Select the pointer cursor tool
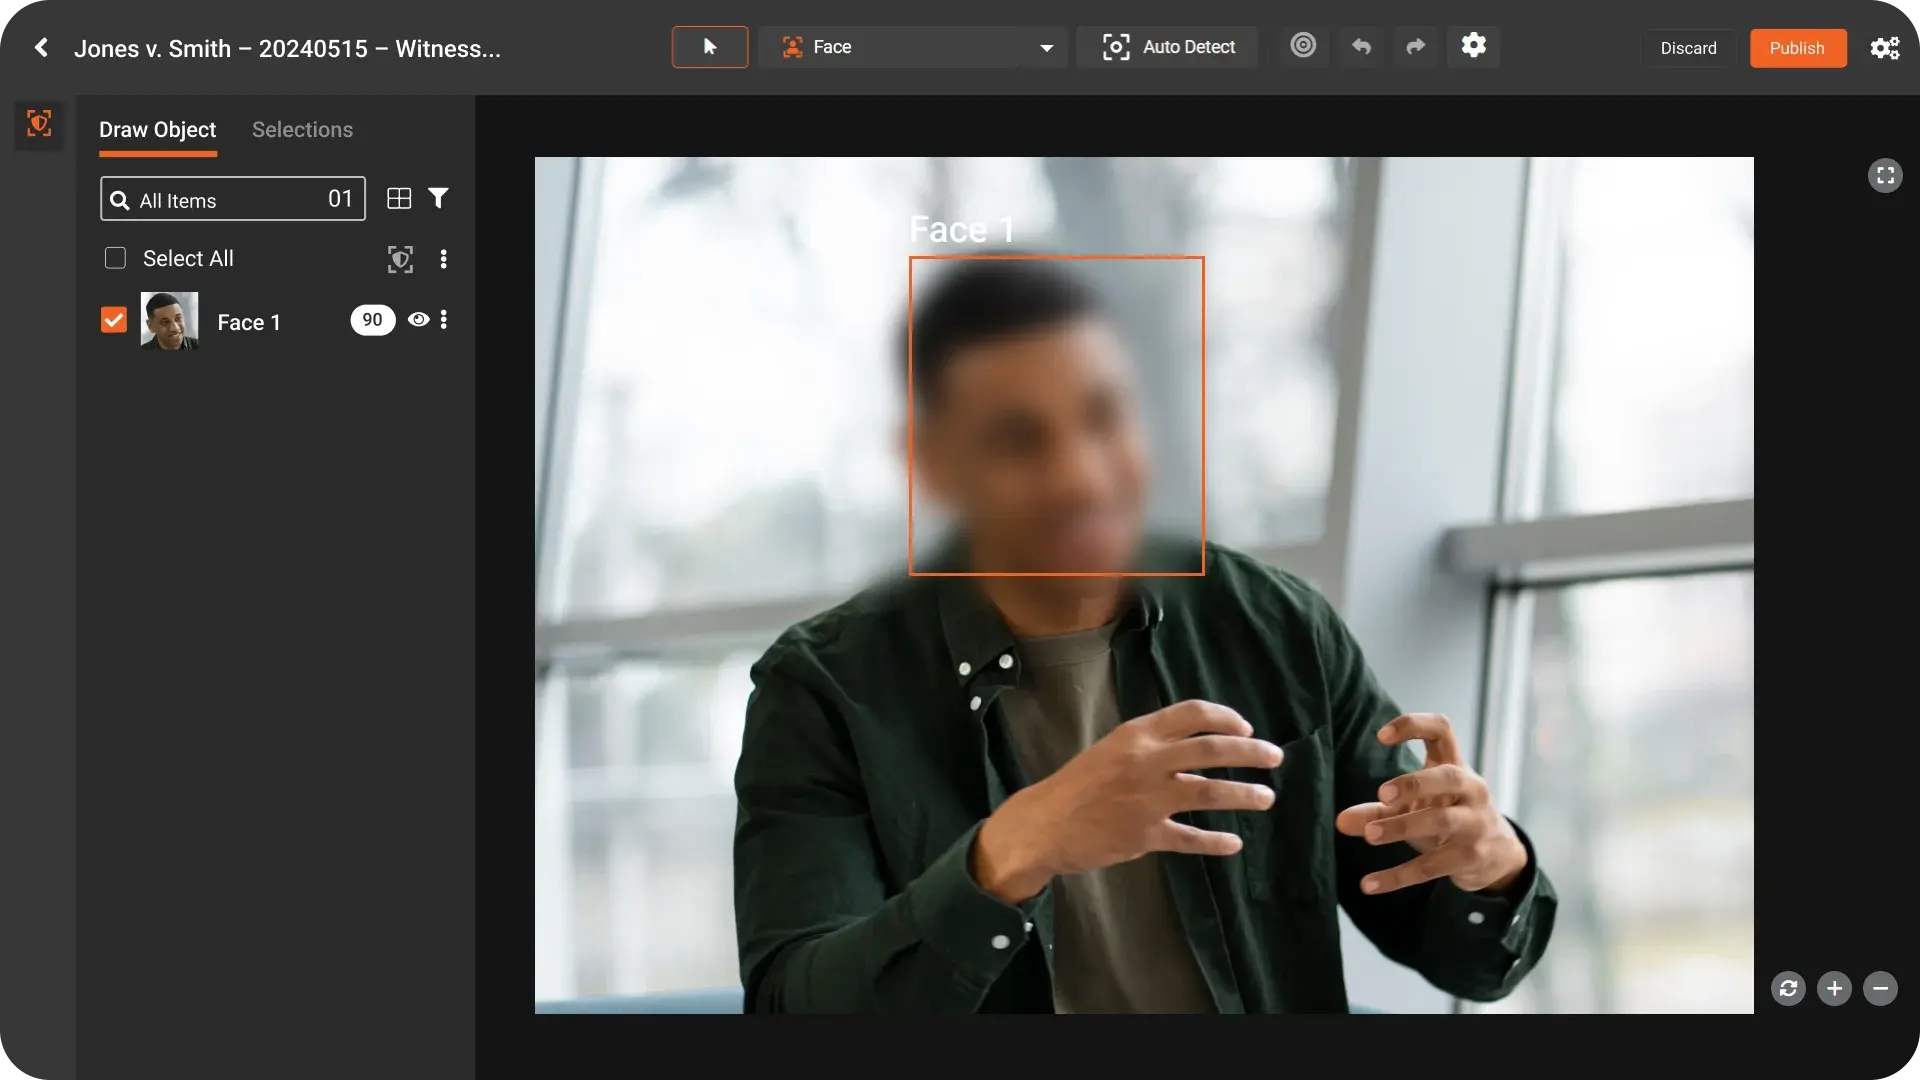This screenshot has height=1080, width=1920. click(709, 47)
